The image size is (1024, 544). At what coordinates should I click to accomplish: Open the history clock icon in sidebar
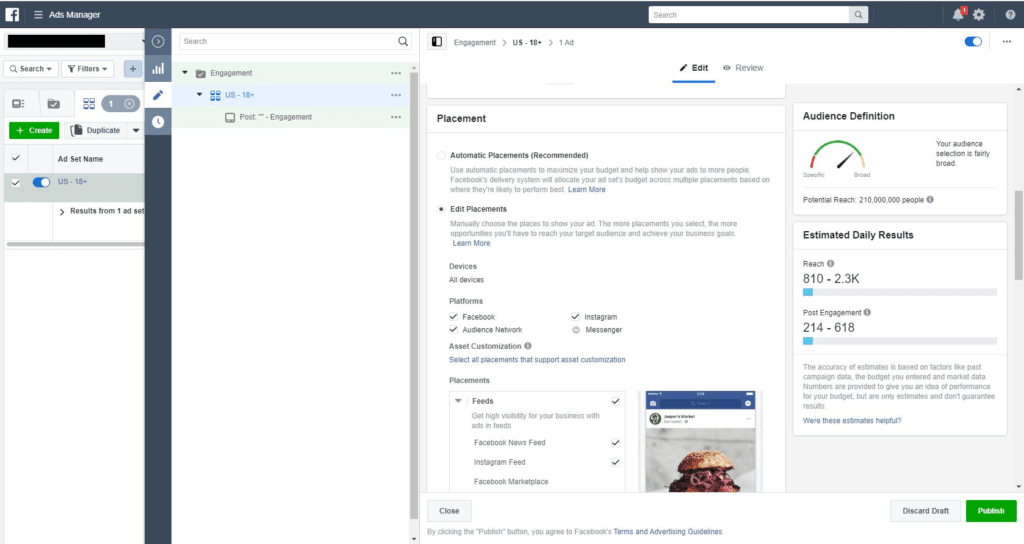(158, 121)
